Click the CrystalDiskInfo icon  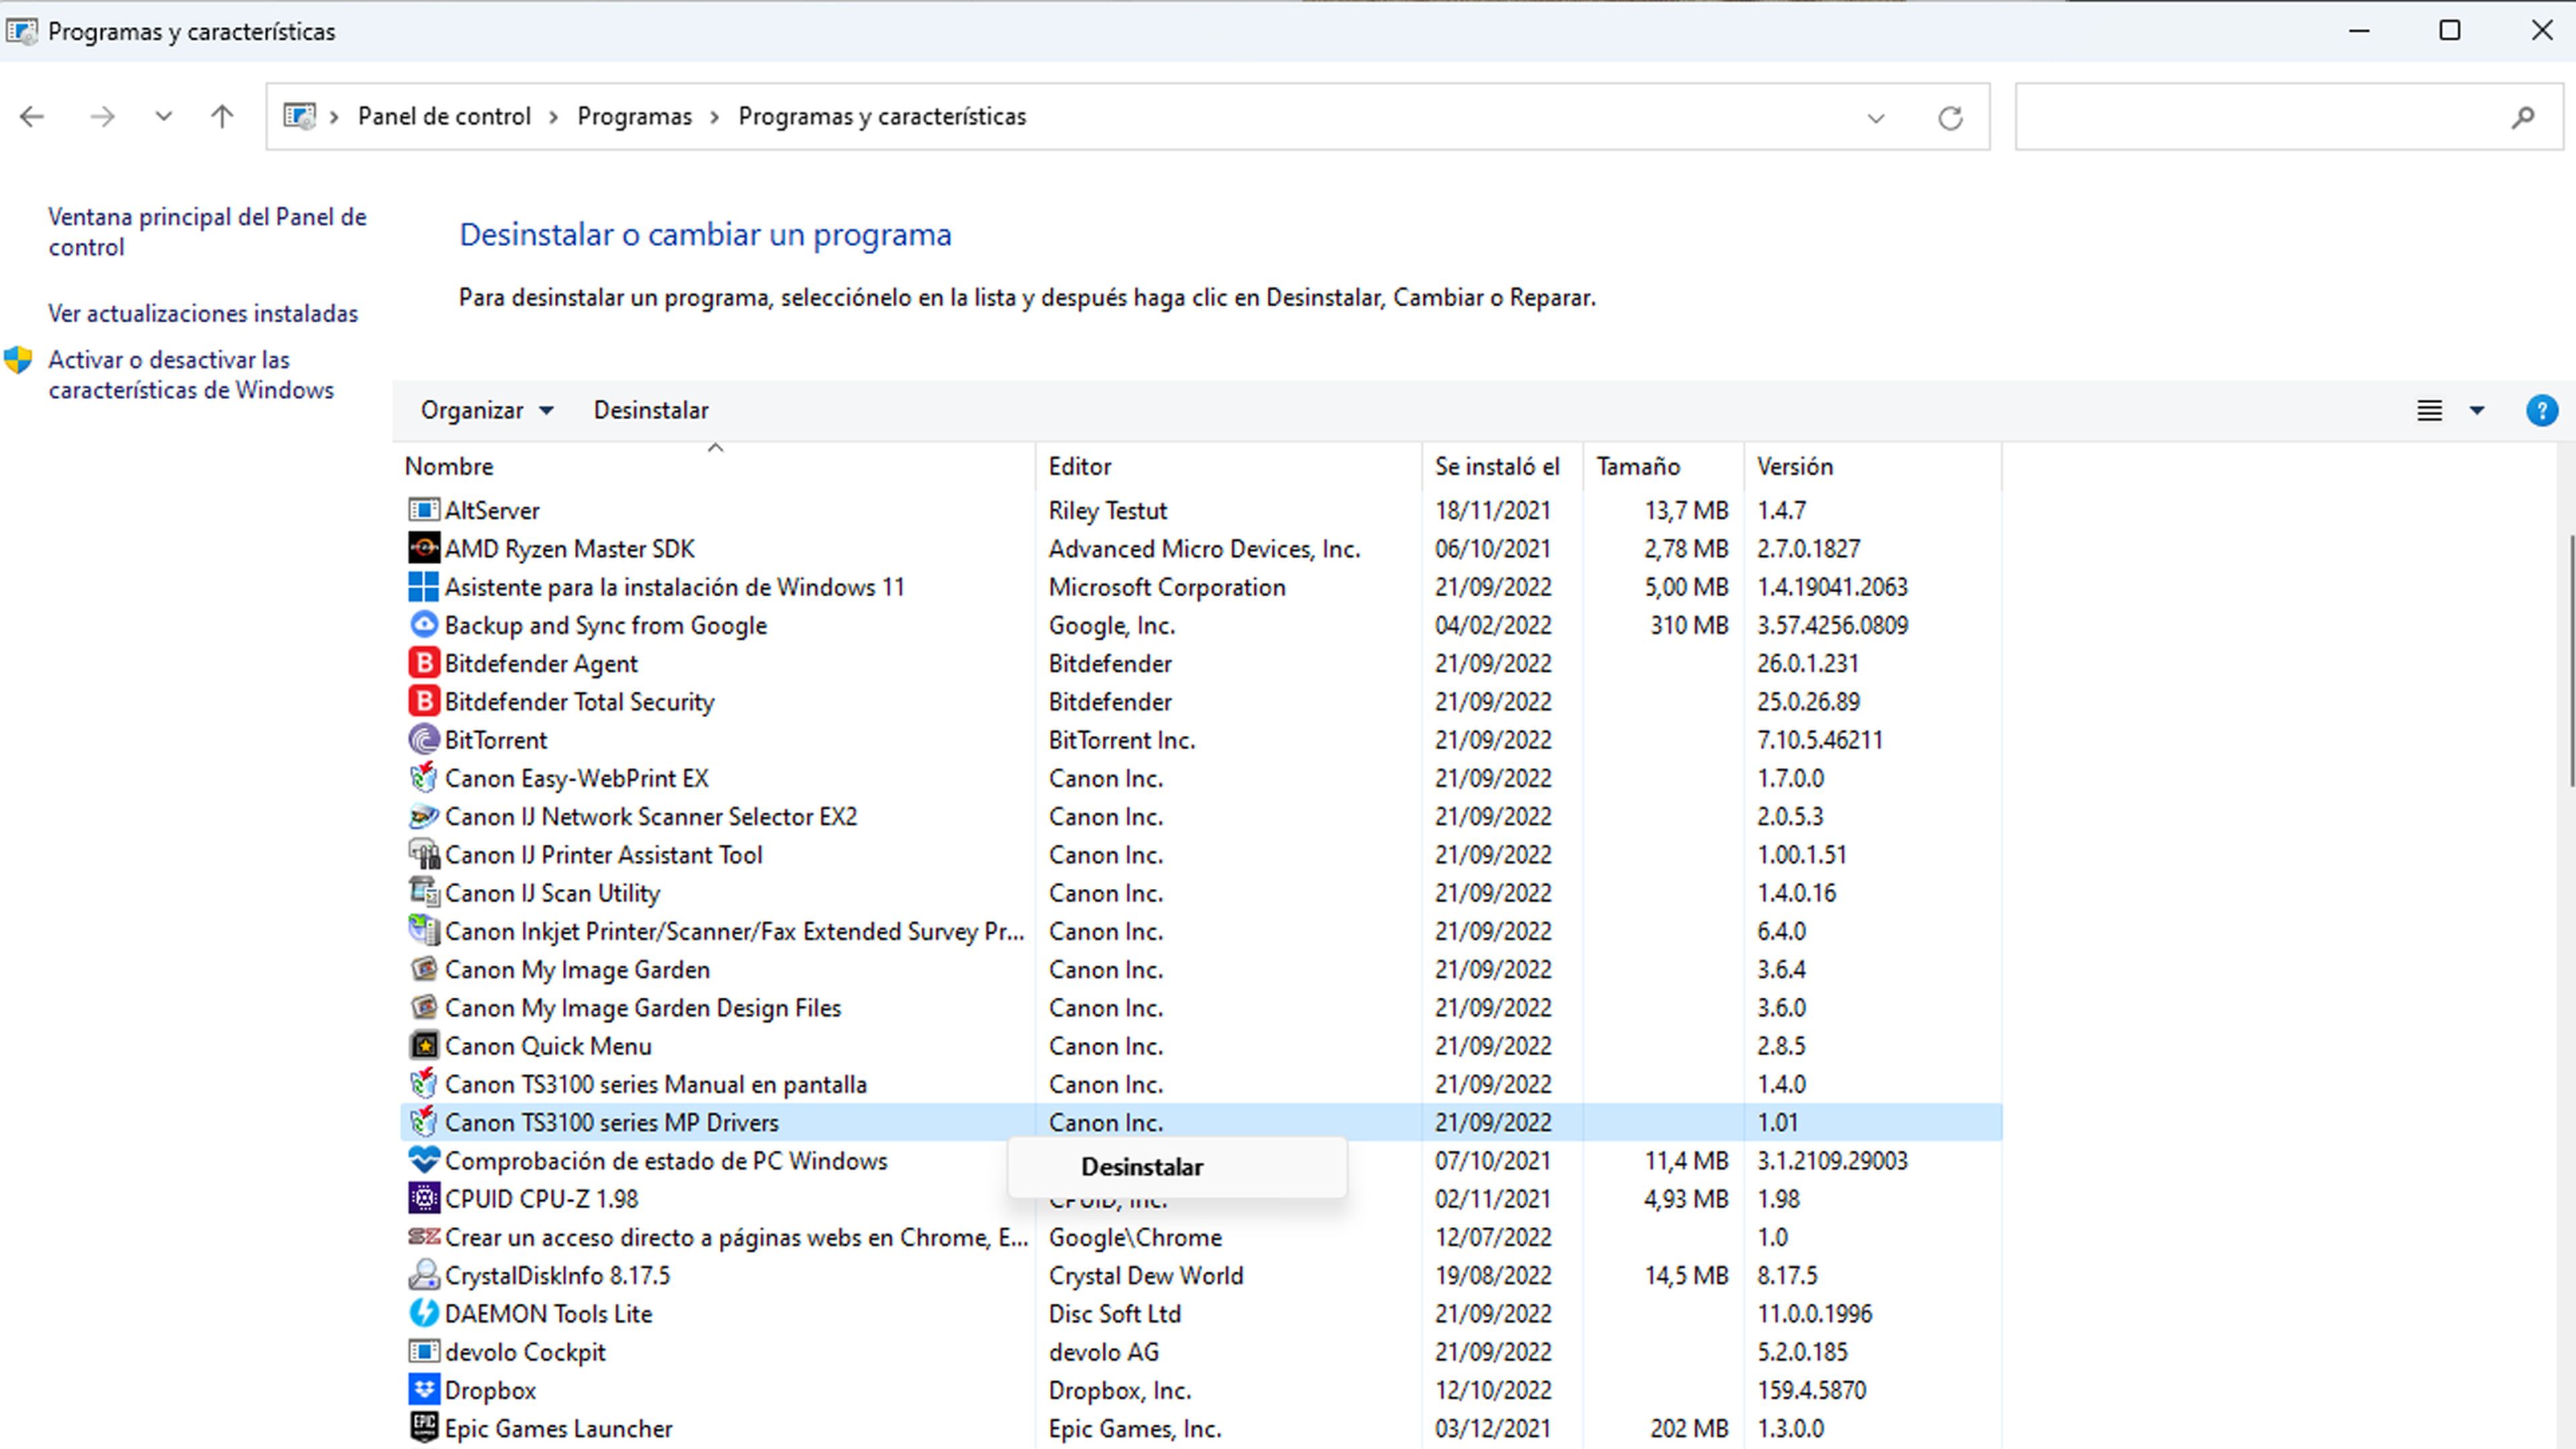pyautogui.click(x=423, y=1275)
